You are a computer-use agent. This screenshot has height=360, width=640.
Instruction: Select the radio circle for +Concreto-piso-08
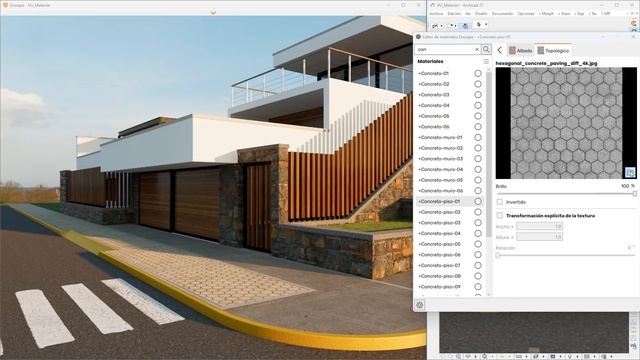coord(478,276)
